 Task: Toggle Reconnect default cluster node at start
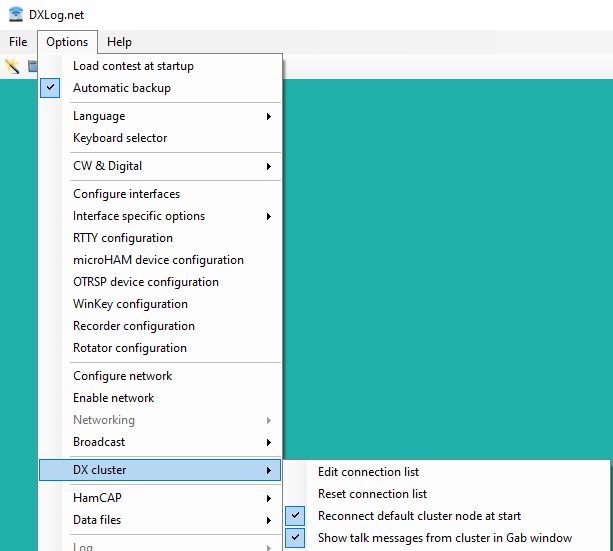[x=446, y=516]
